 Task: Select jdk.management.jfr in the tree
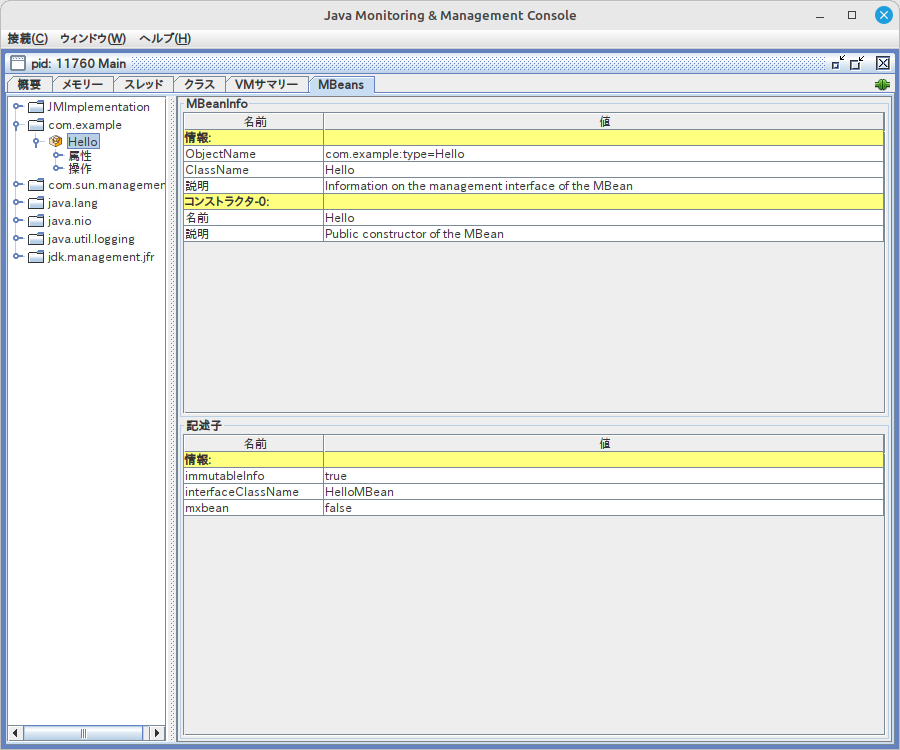click(101, 257)
